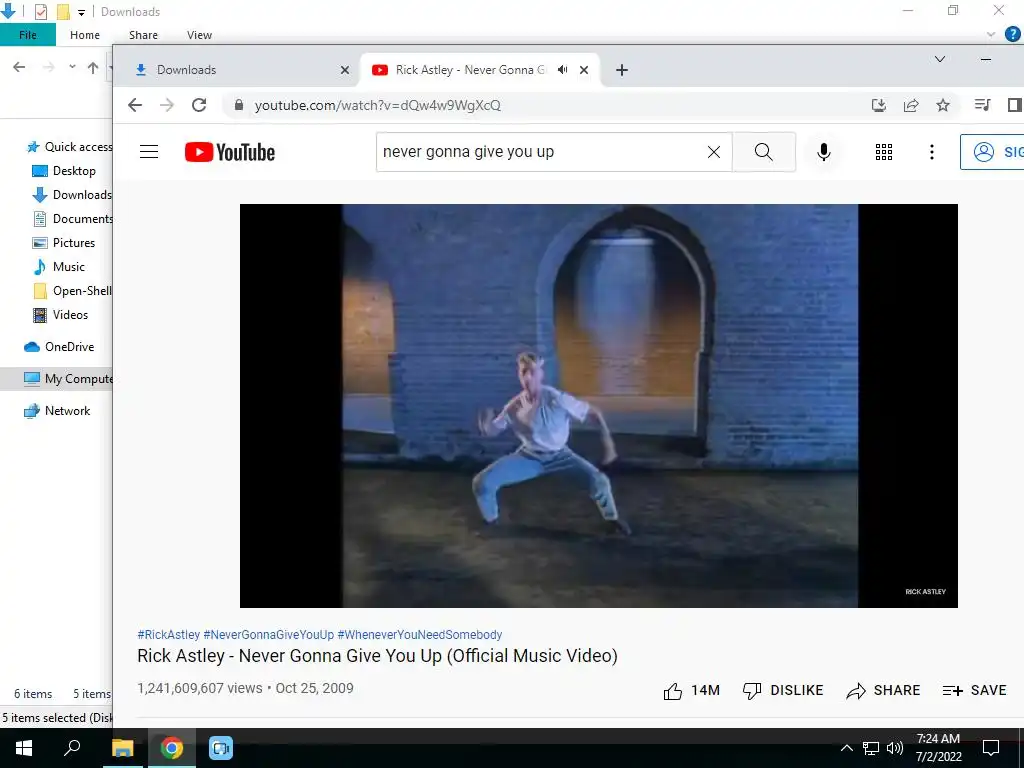Go back in Chrome browser
This screenshot has width=1024, height=768.
[135, 105]
